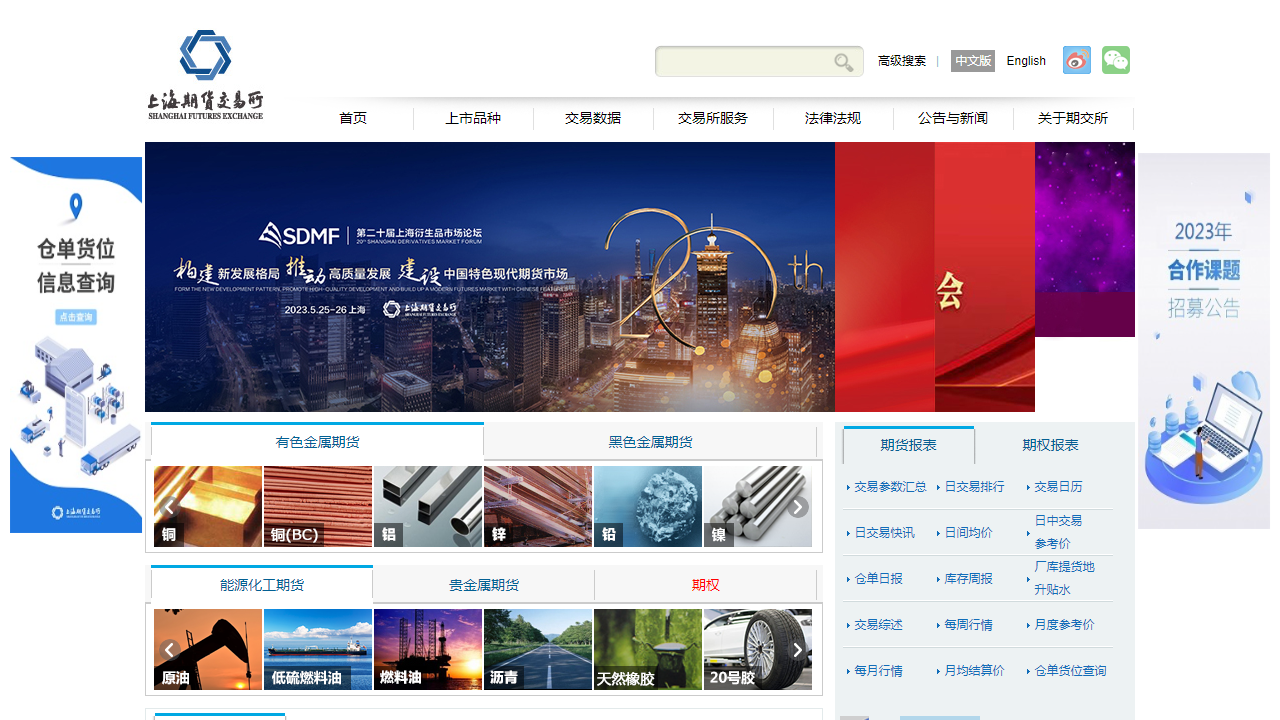This screenshot has height=720, width=1280.
Task: Click the SDMF 20th forum banner
Action: coord(490,277)
